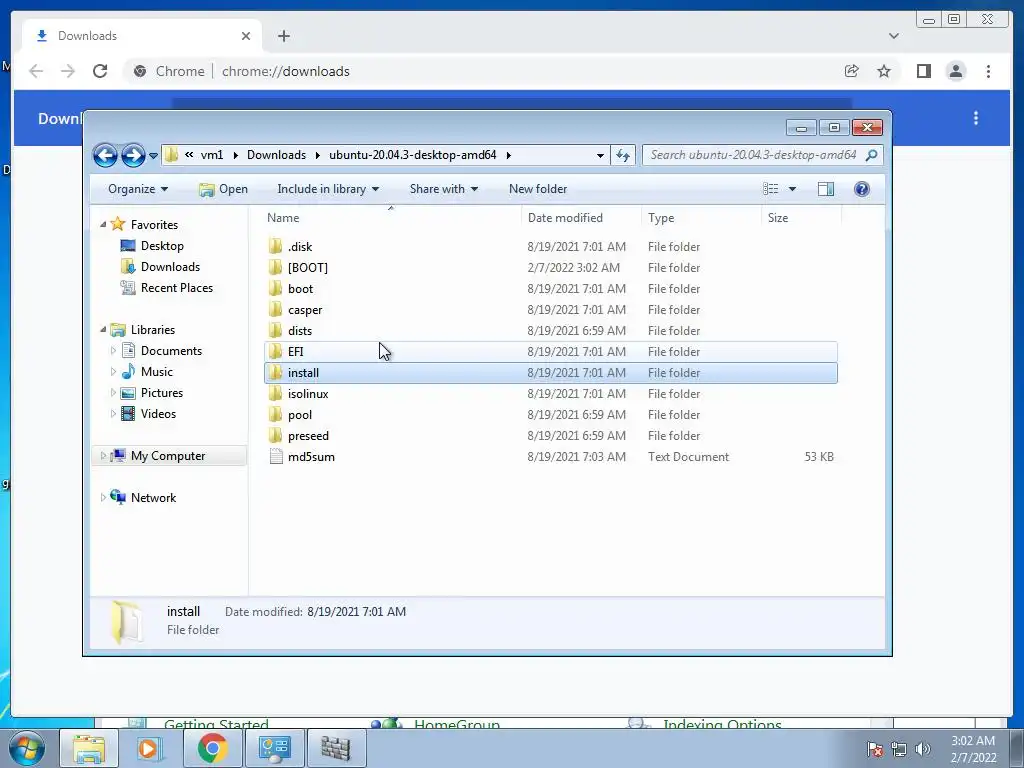This screenshot has width=1024, height=768.
Task: Open Chrome profile button
Action: pyautogui.click(x=955, y=71)
